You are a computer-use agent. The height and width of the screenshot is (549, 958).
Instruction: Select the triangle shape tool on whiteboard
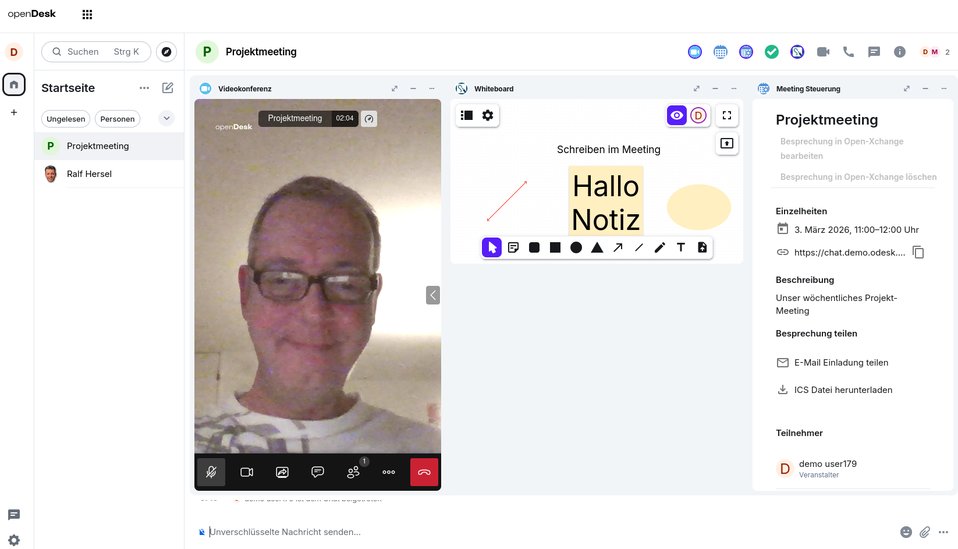point(597,247)
